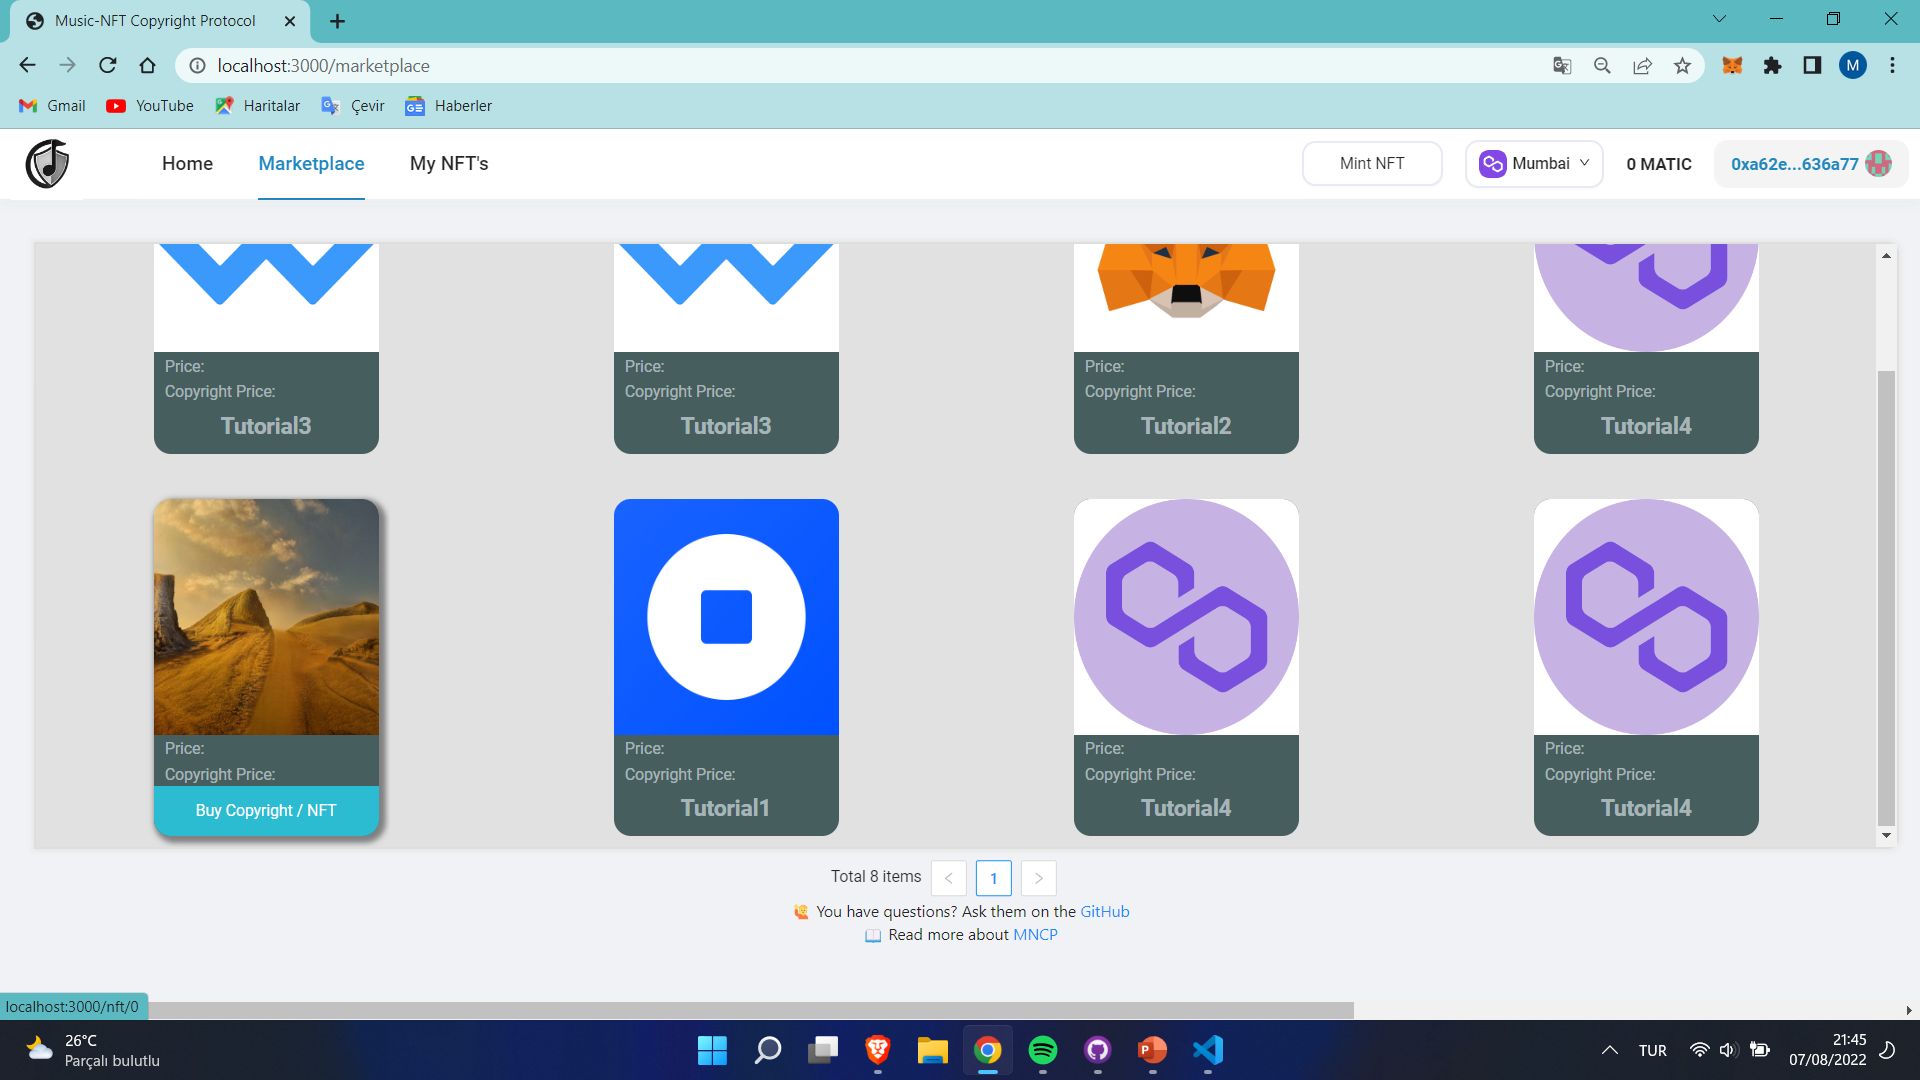This screenshot has width=1920, height=1080.
Task: Click the wallet avatar blockie icon
Action: click(x=1878, y=163)
